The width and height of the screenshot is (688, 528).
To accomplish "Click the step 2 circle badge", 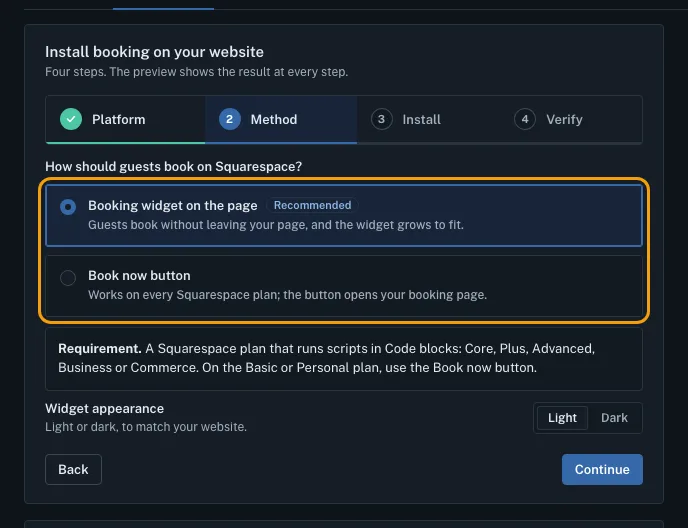I will (229, 119).
